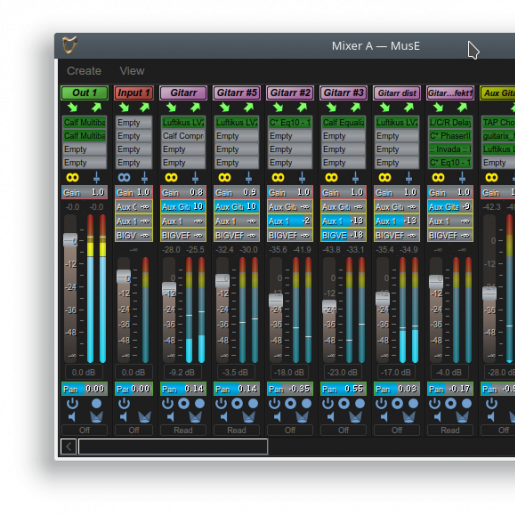The height and width of the screenshot is (515, 515).
Task: Toggle solo on Gitar...fekt1 strip
Action: 462,417
